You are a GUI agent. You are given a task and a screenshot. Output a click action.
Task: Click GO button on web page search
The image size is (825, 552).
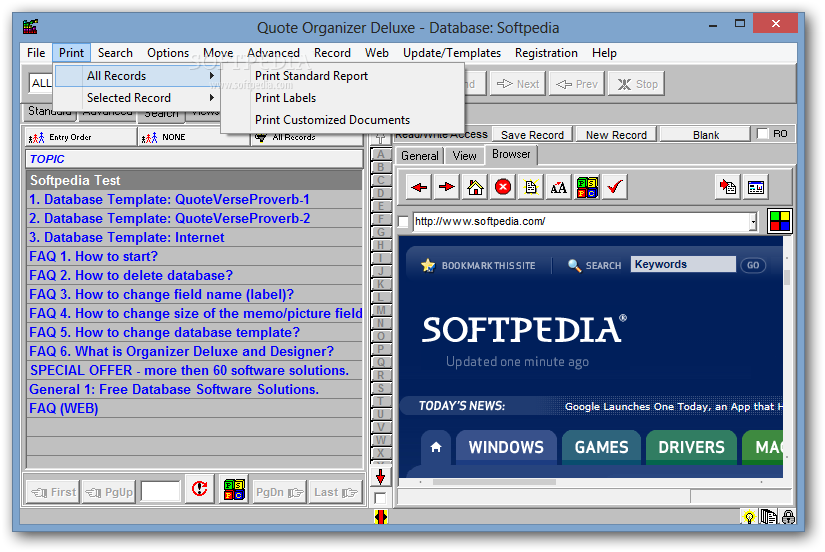[753, 265]
